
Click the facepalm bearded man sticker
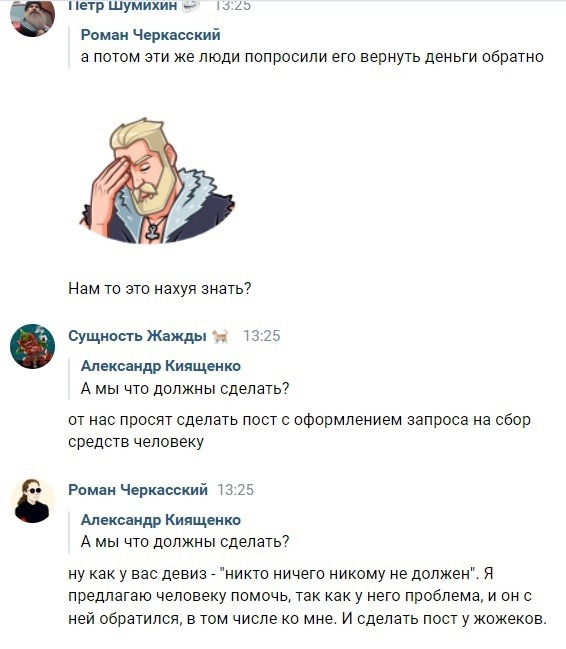(x=158, y=181)
